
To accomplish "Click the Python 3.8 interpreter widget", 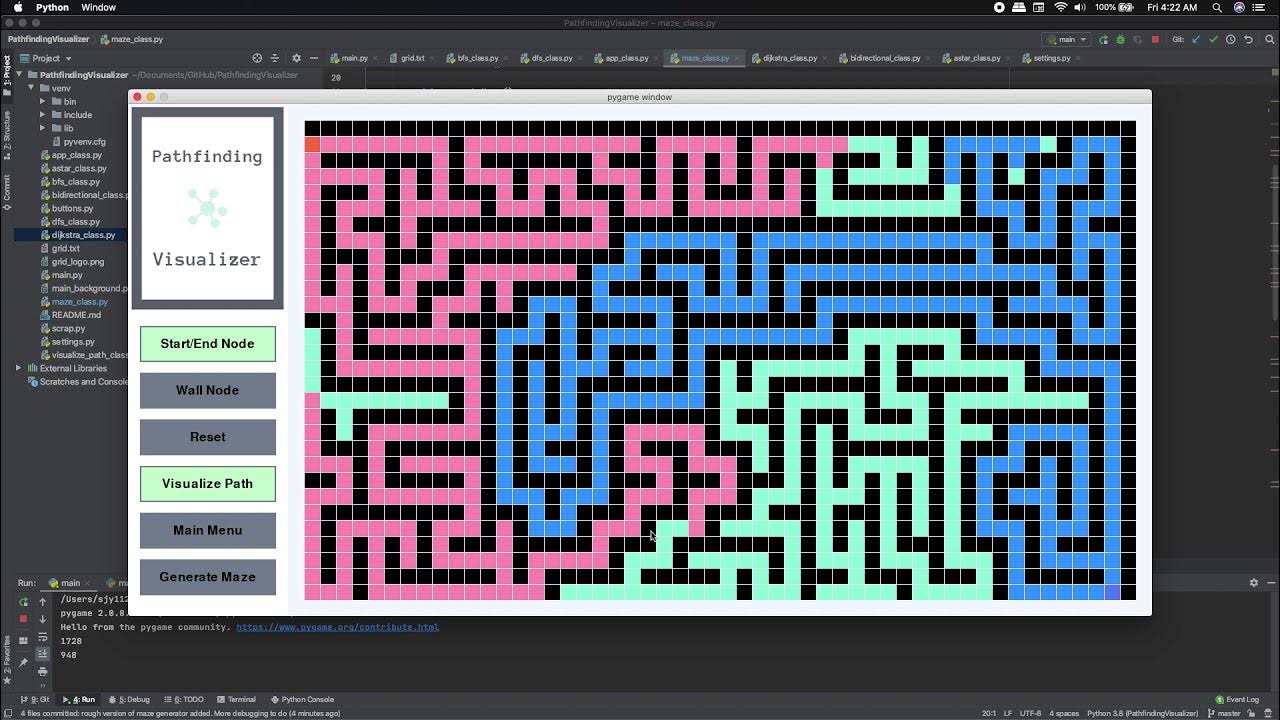I will (x=1143, y=713).
